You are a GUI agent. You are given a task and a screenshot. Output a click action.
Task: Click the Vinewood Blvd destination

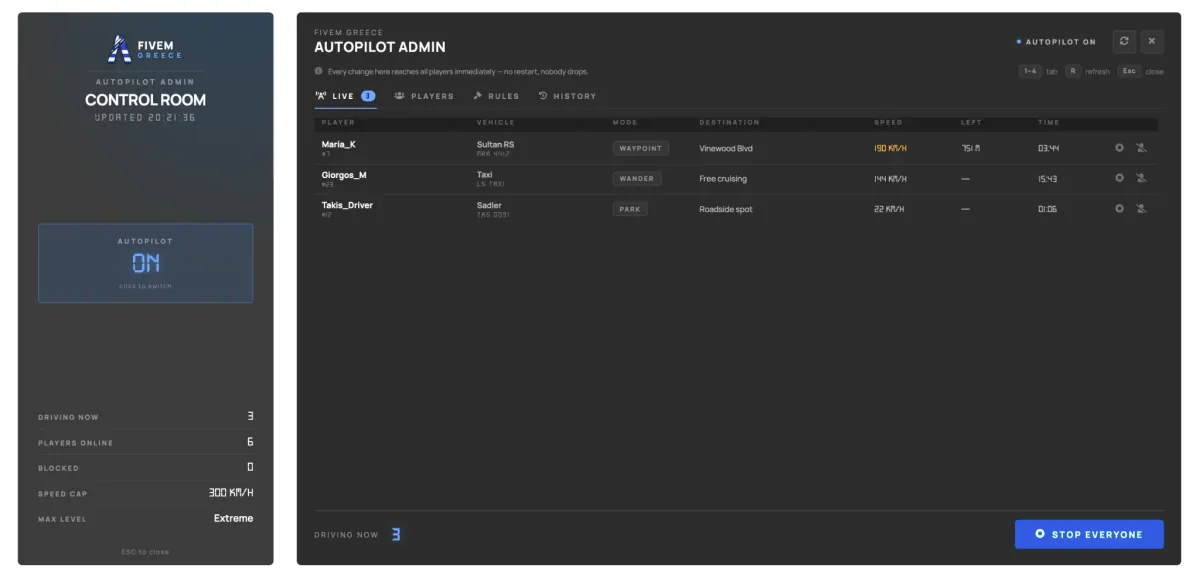[x=726, y=148]
